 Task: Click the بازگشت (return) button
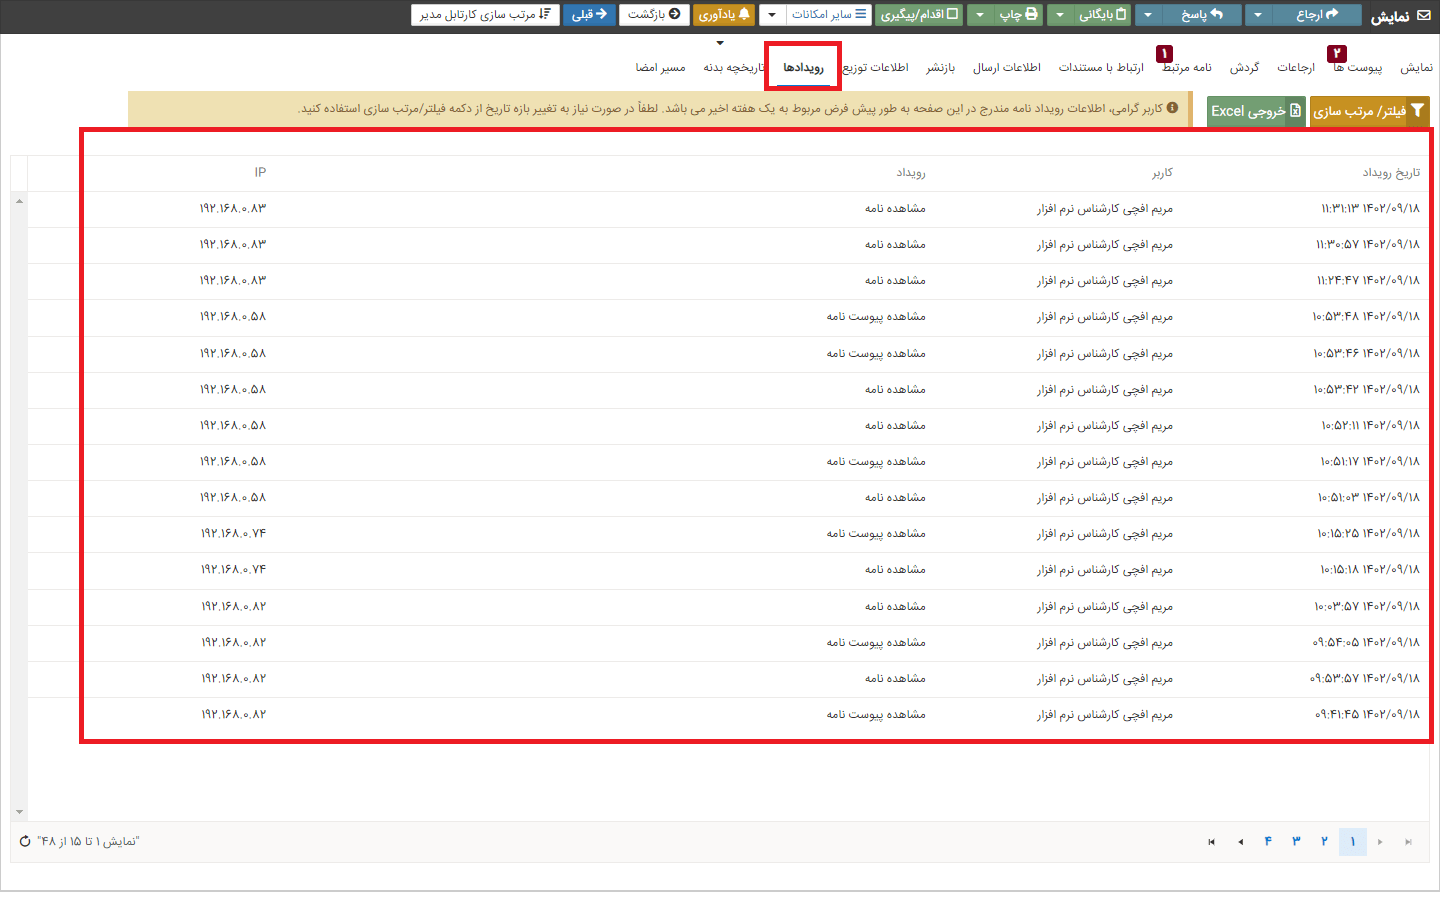[x=654, y=15]
